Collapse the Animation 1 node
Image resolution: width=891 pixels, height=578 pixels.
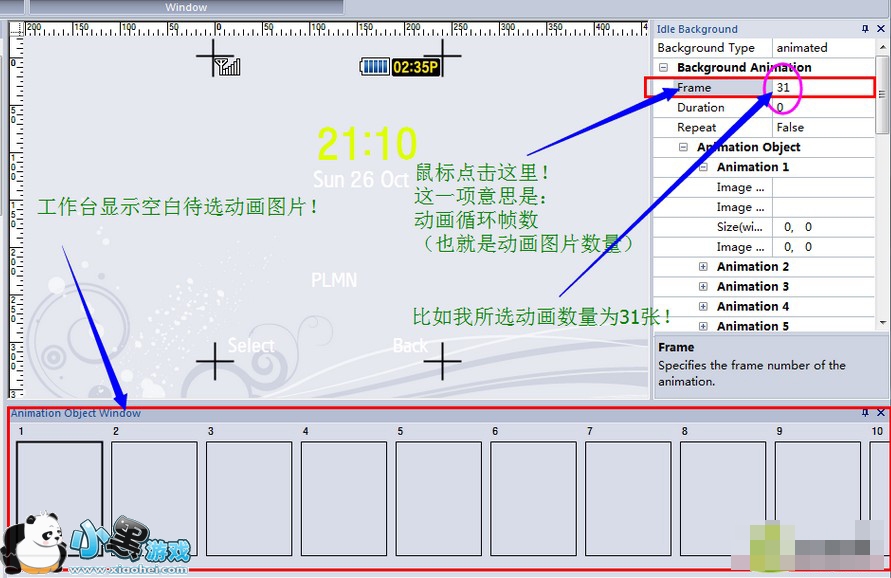point(703,167)
